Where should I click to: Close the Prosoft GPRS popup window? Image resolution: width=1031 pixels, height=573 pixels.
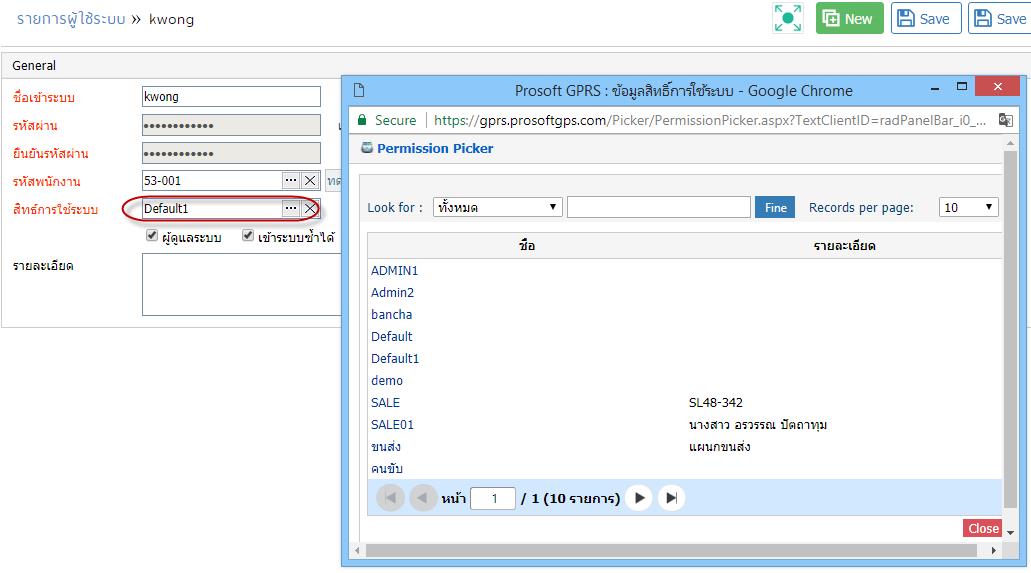[x=997, y=86]
